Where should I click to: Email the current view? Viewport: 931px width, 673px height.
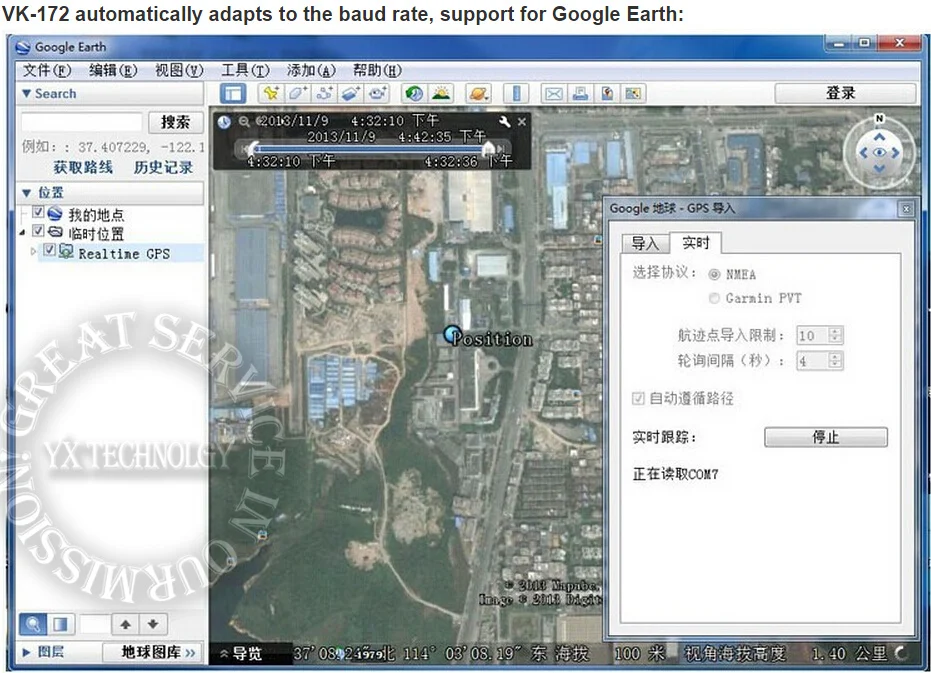[553, 93]
